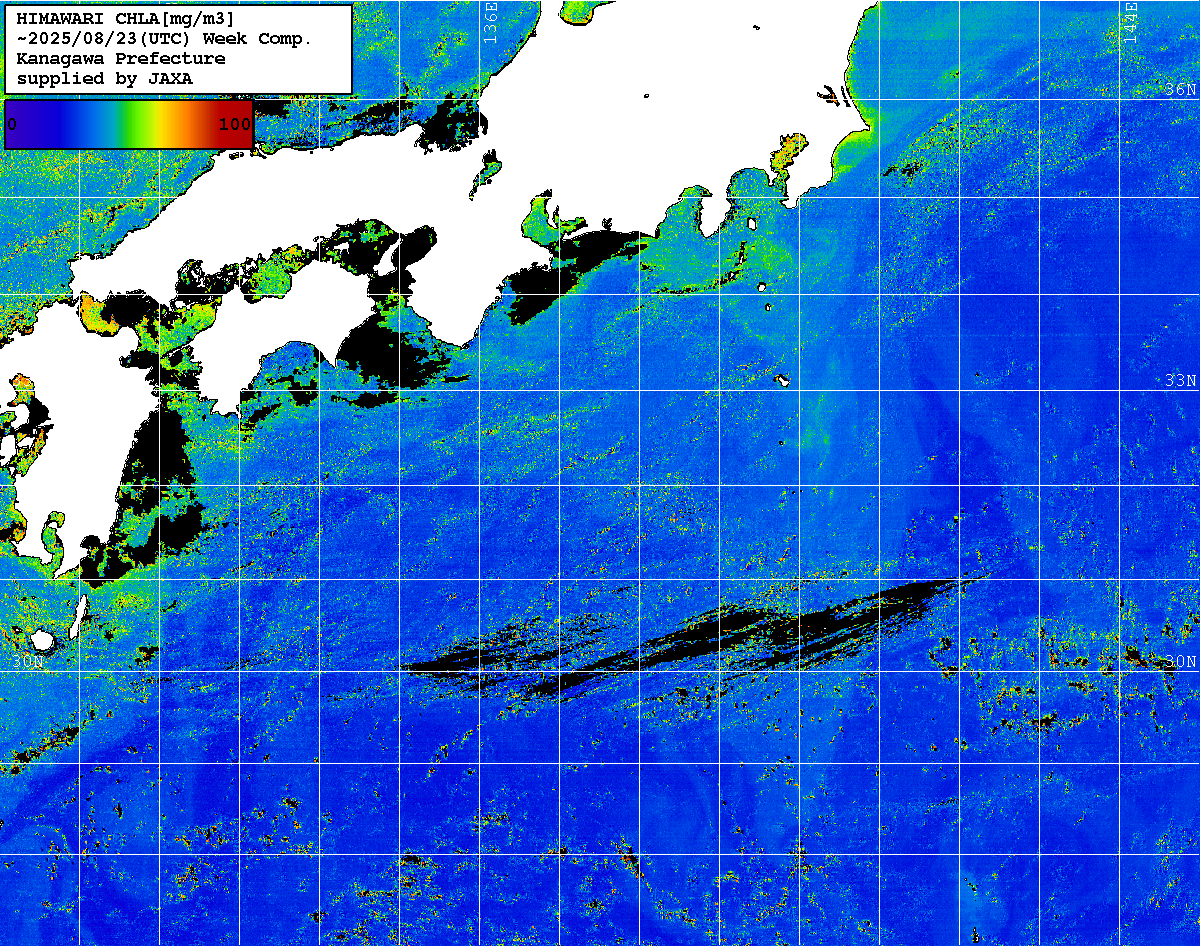Click the '144E' longitude label
The height and width of the screenshot is (946, 1200).
pyautogui.click(x=1130, y=22)
